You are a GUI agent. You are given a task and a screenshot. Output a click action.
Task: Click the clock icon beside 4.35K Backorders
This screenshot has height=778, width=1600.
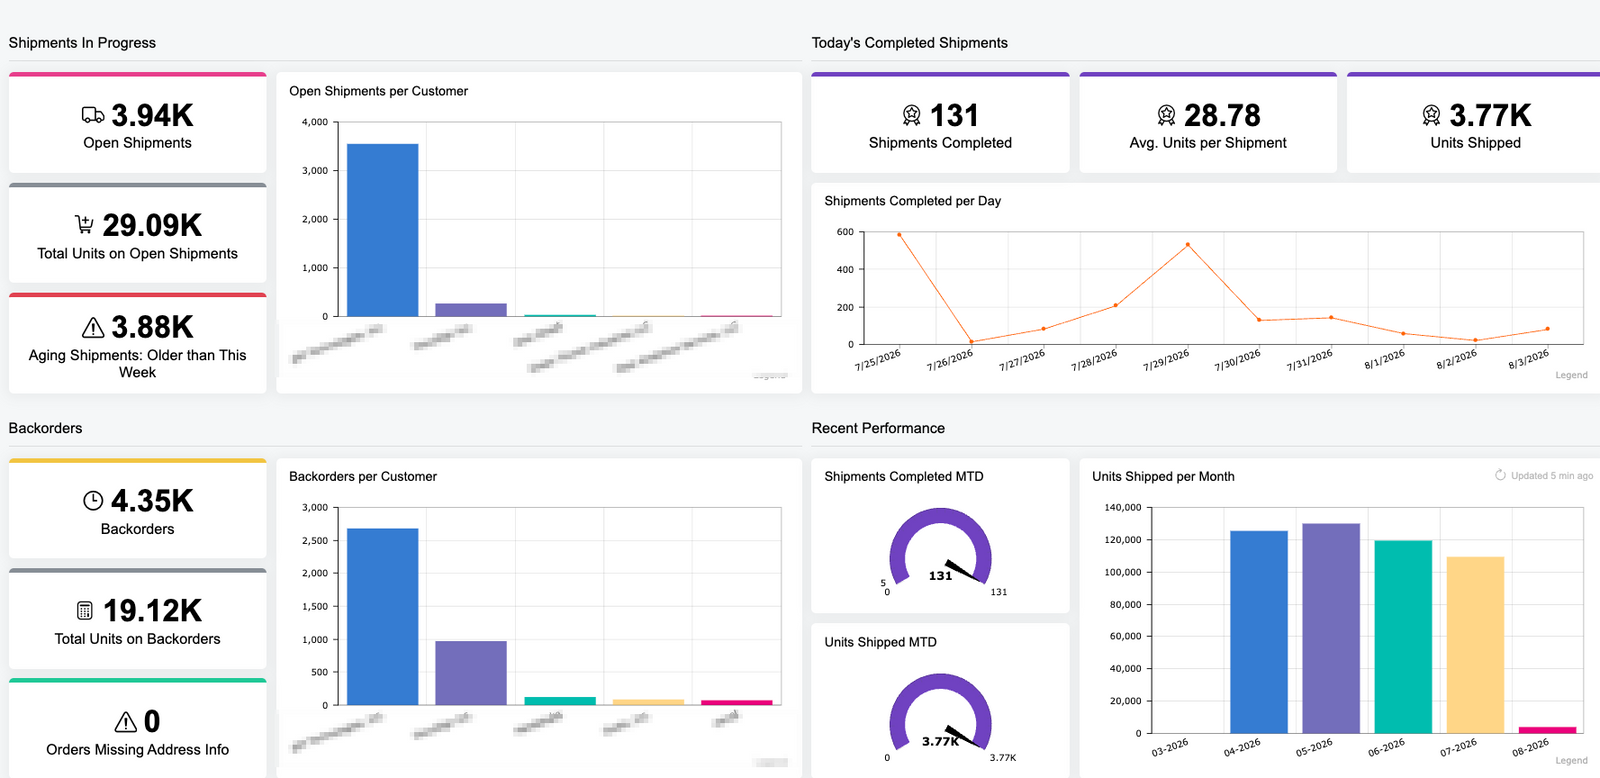point(93,500)
